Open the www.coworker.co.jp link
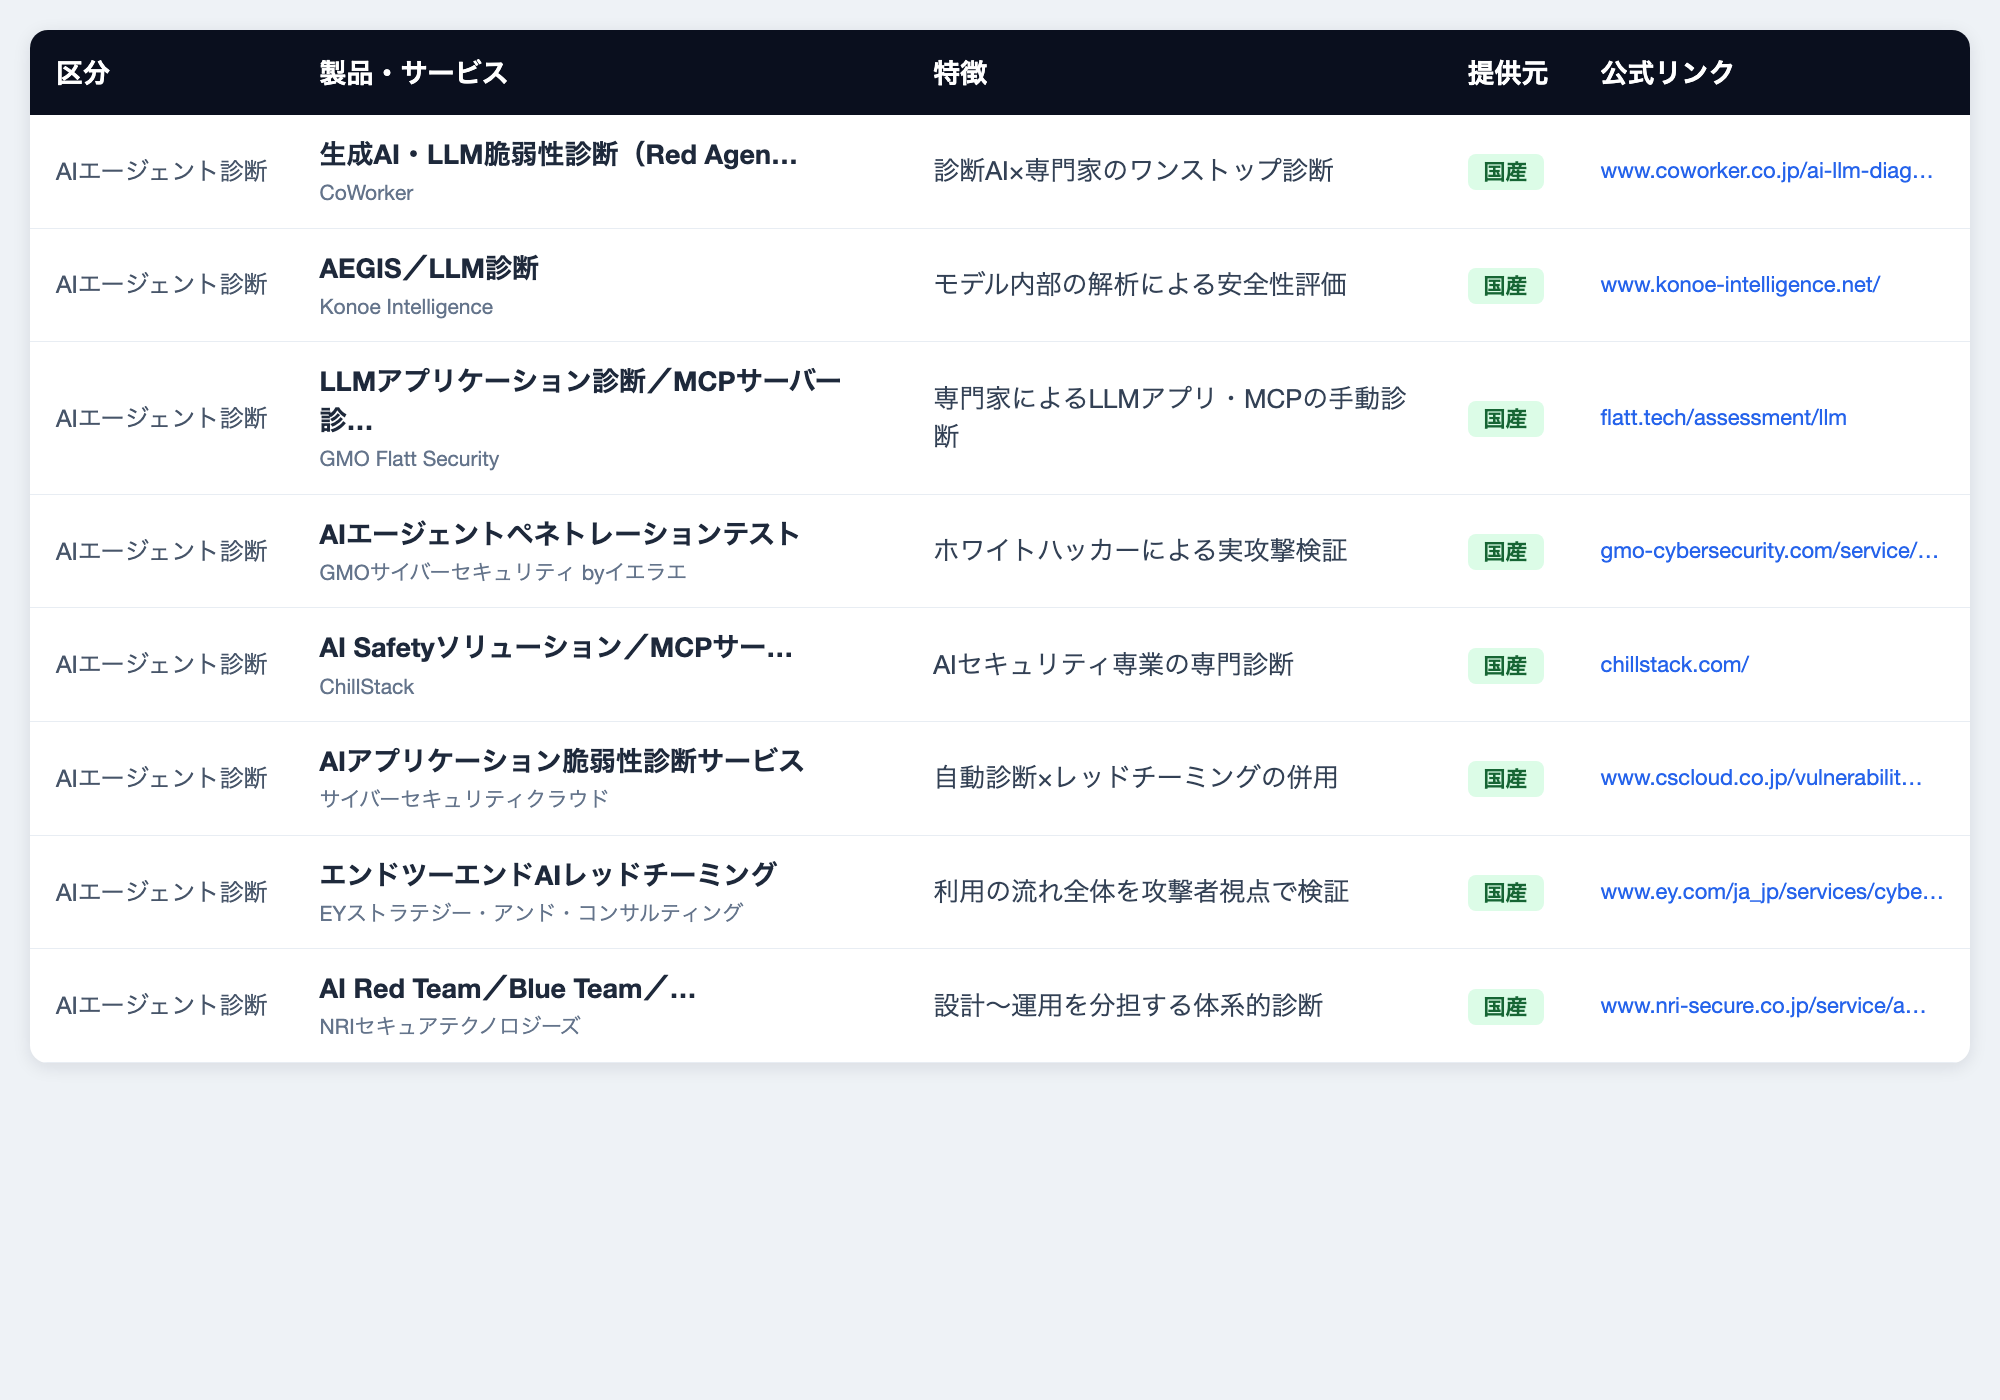The width and height of the screenshot is (2000, 1400). click(1766, 171)
